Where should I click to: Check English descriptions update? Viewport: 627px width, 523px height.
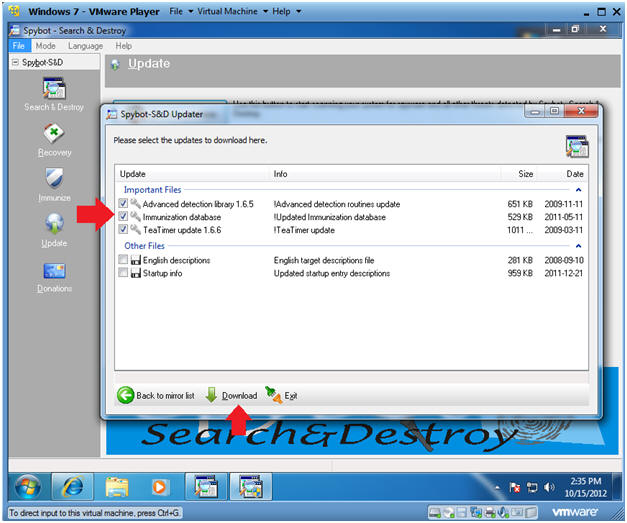[x=123, y=260]
